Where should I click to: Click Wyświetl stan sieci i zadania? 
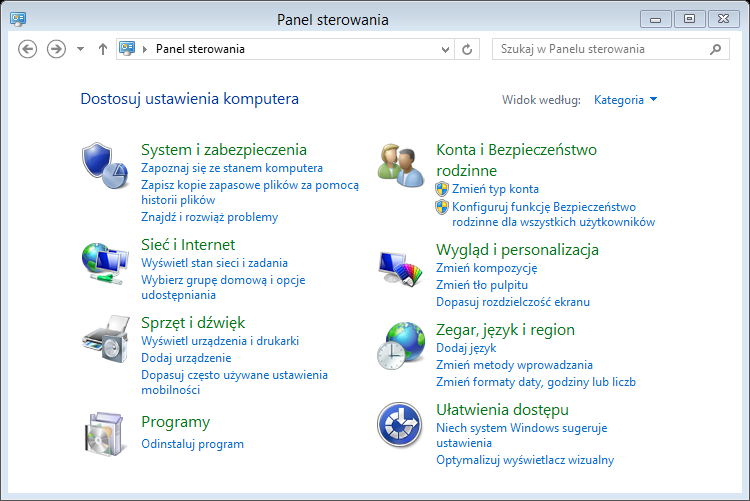point(214,263)
